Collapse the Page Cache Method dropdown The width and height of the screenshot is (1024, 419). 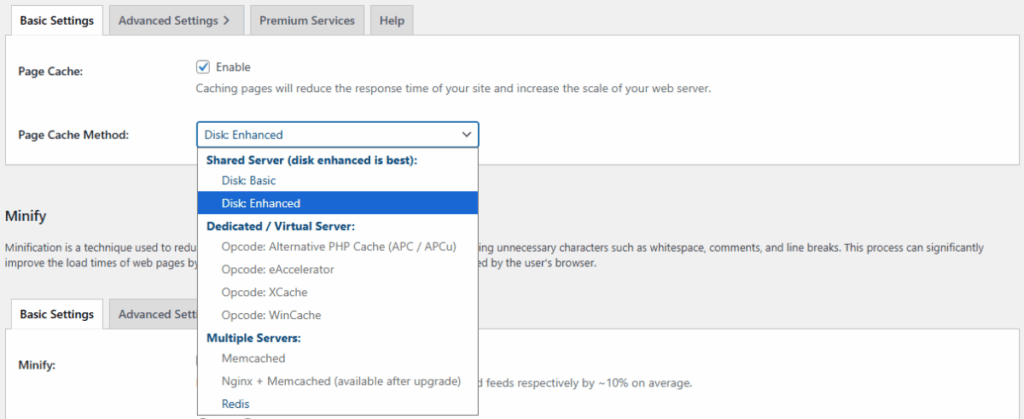click(337, 135)
